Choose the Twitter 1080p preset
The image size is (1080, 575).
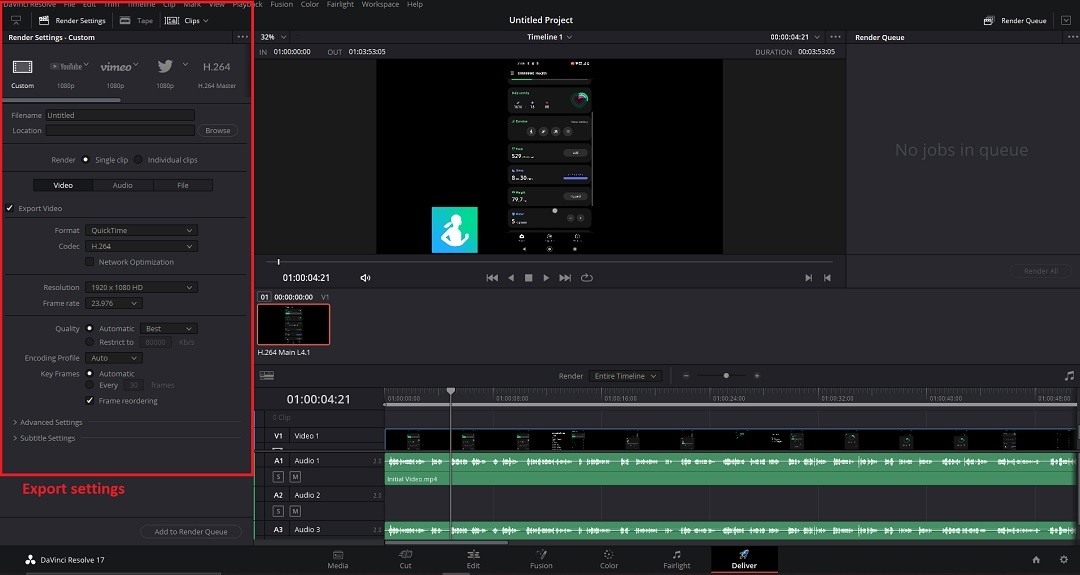[165, 66]
